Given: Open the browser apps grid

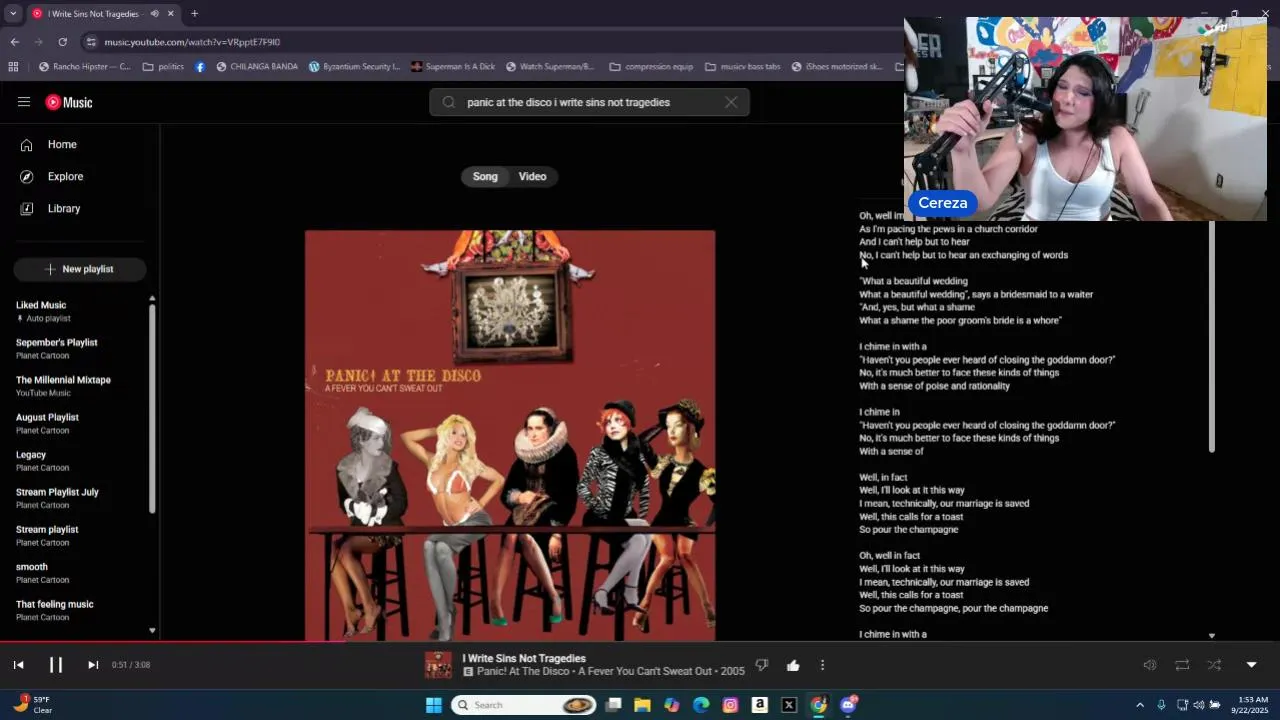Looking at the screenshot, I should coord(13,67).
